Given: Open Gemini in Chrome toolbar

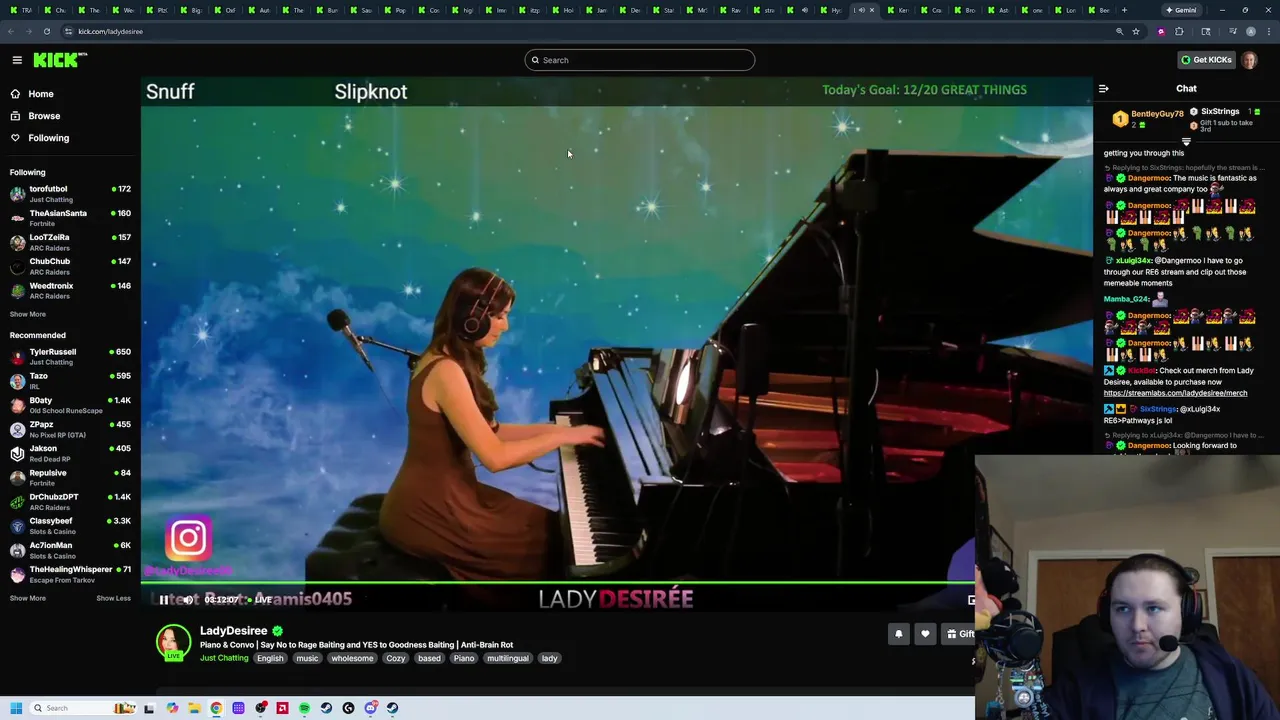Looking at the screenshot, I should [x=1181, y=10].
